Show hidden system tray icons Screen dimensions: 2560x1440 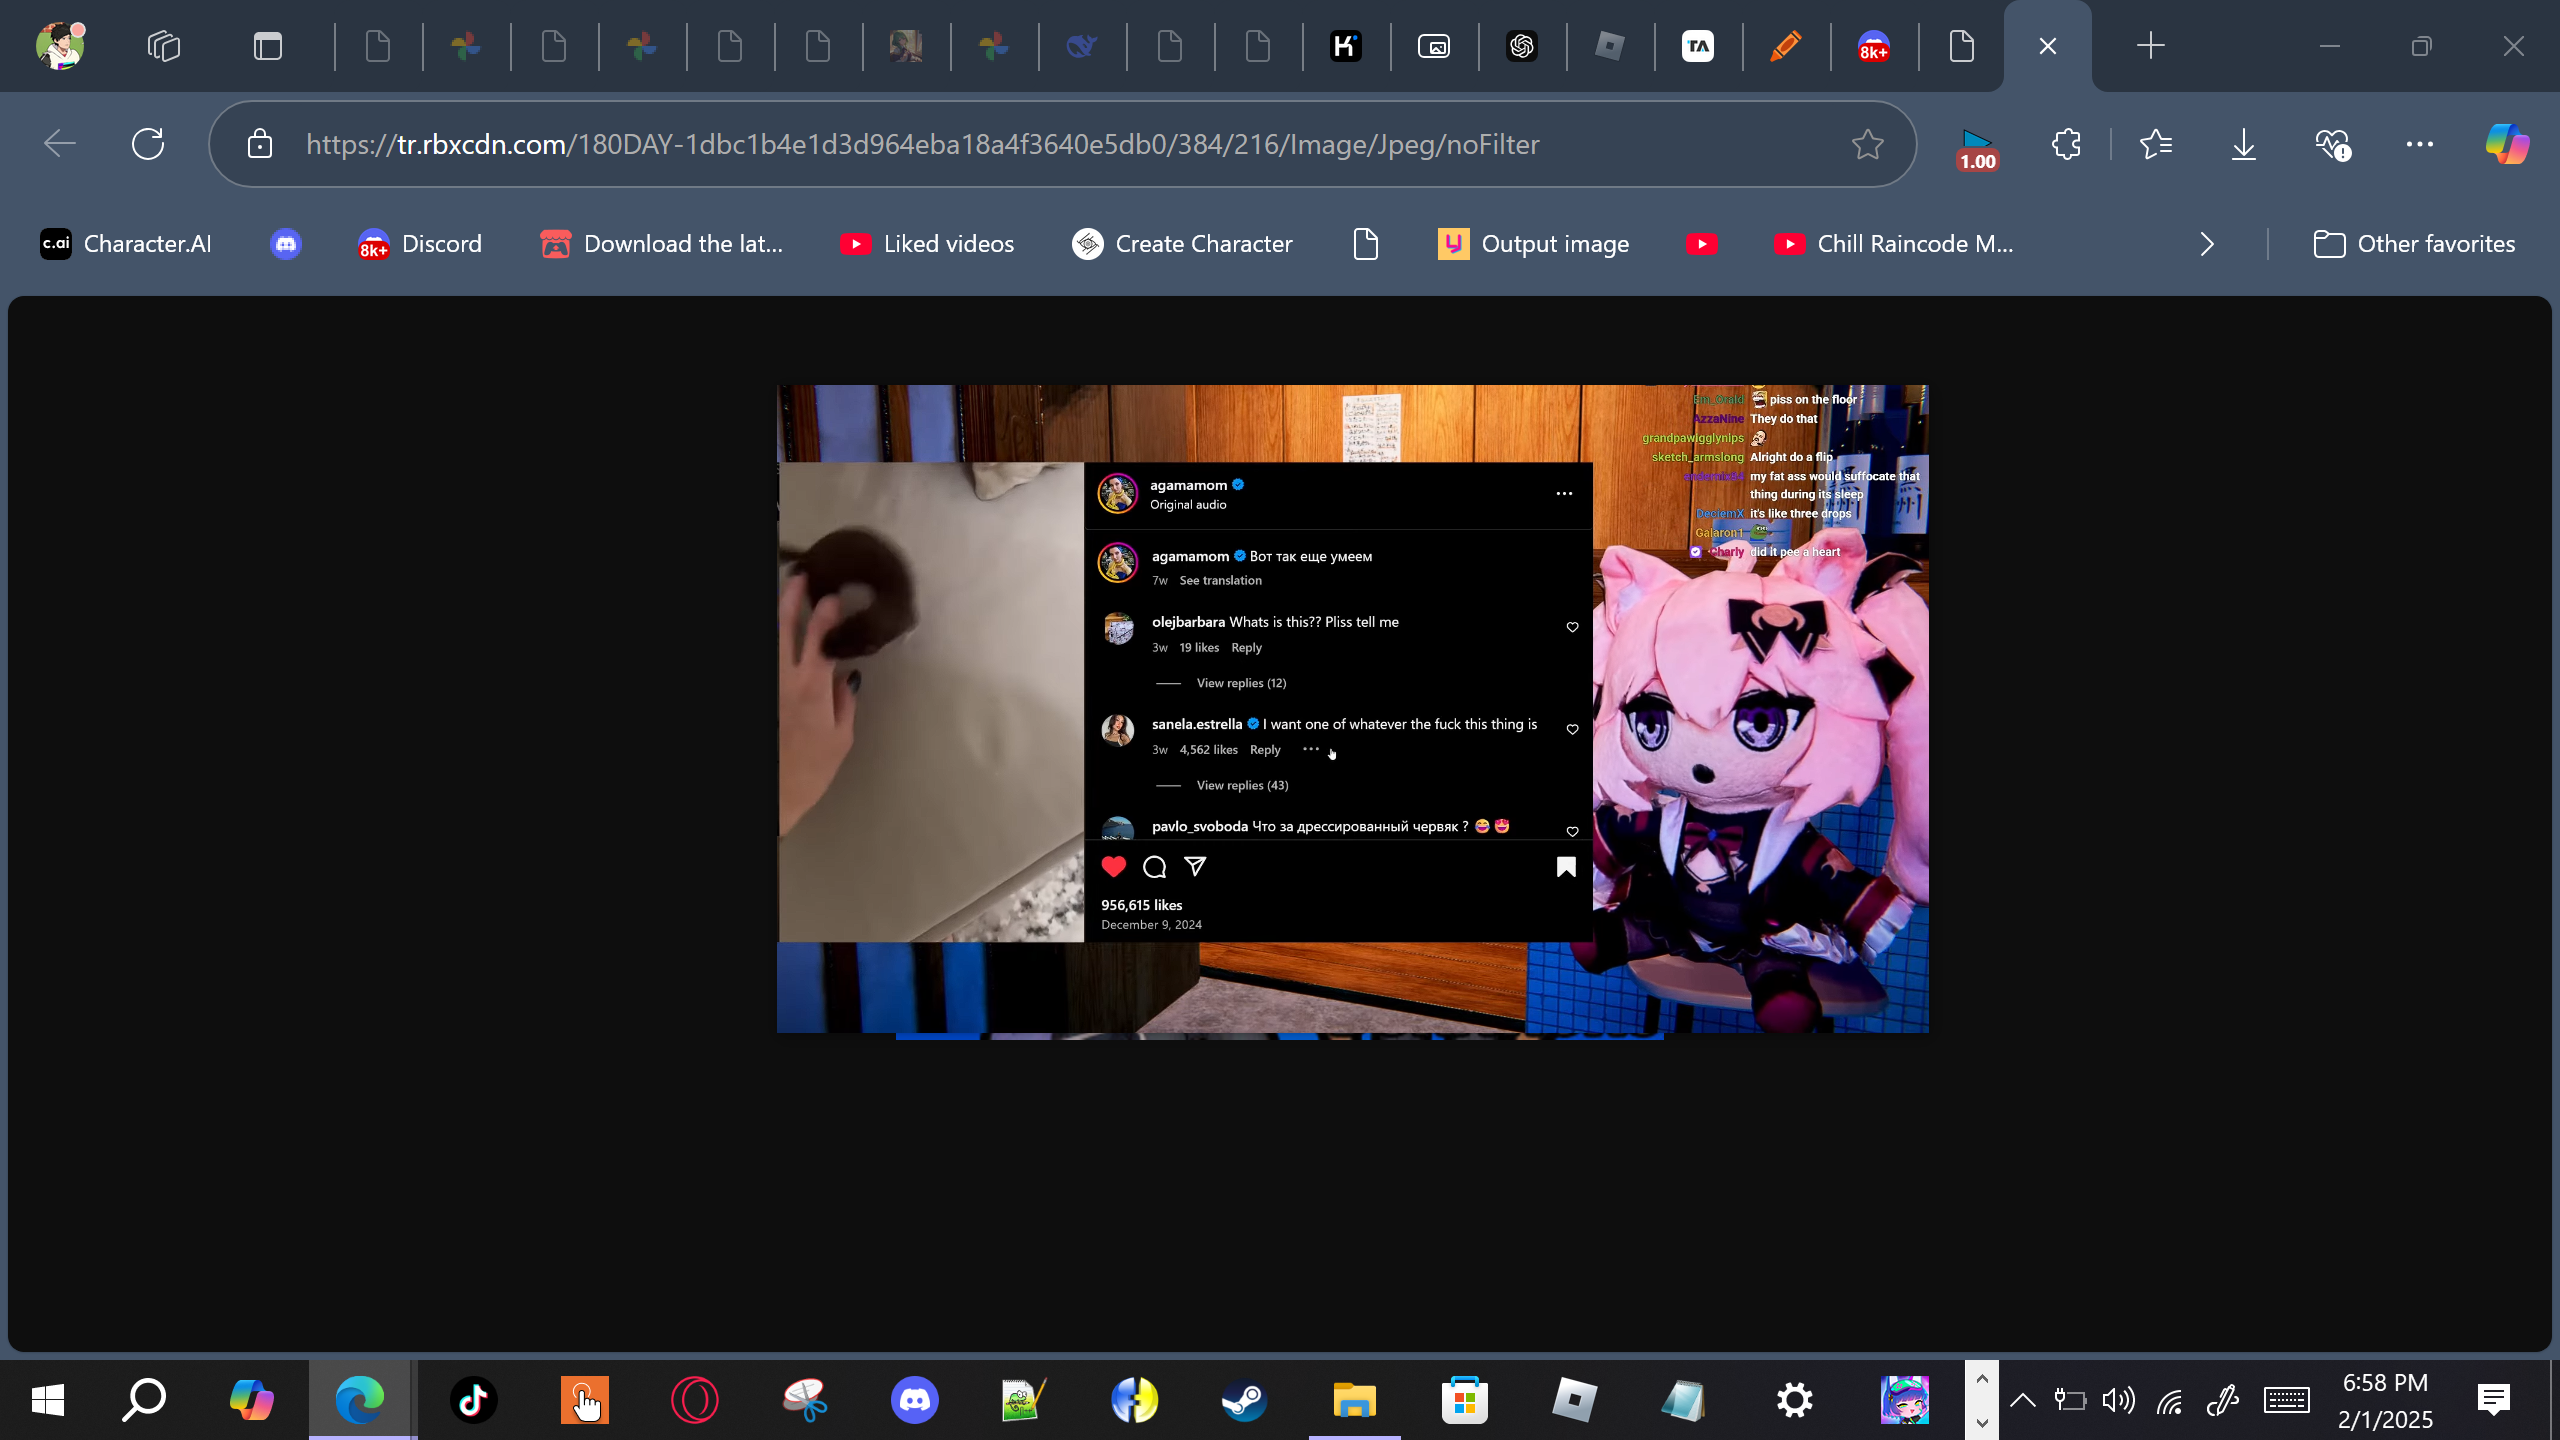(x=2022, y=1400)
